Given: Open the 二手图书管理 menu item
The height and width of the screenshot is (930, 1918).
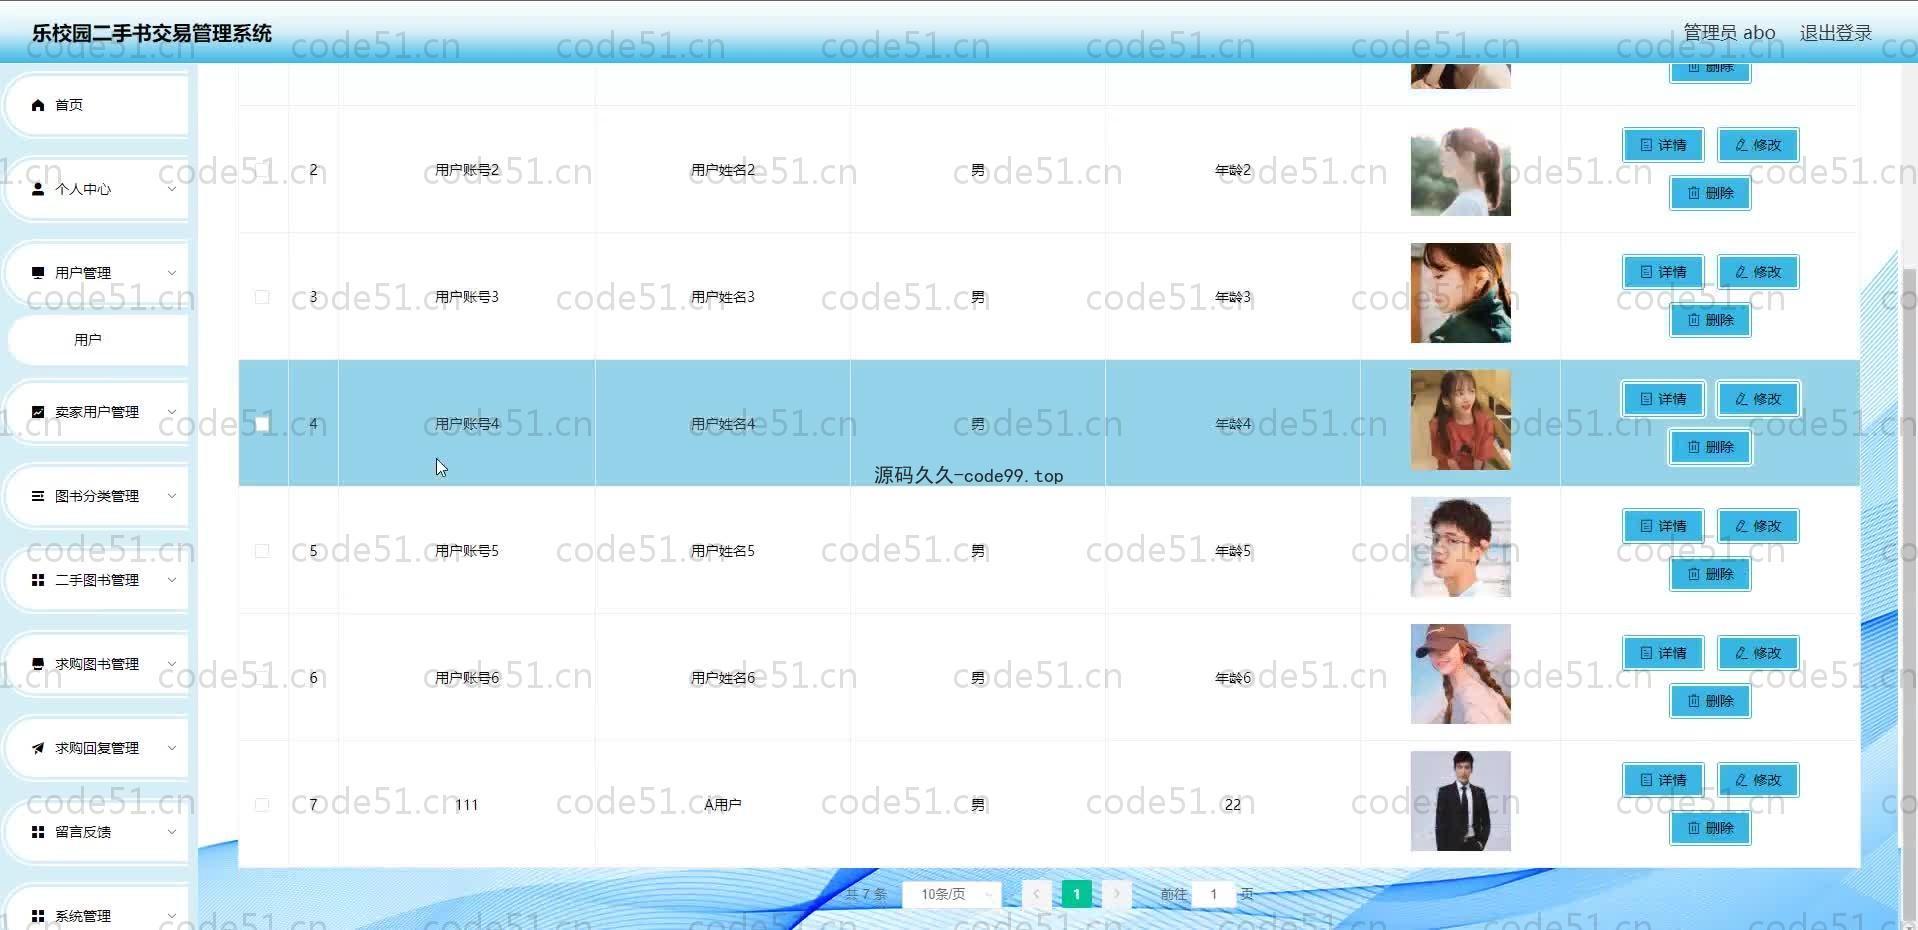Looking at the screenshot, I should [98, 580].
